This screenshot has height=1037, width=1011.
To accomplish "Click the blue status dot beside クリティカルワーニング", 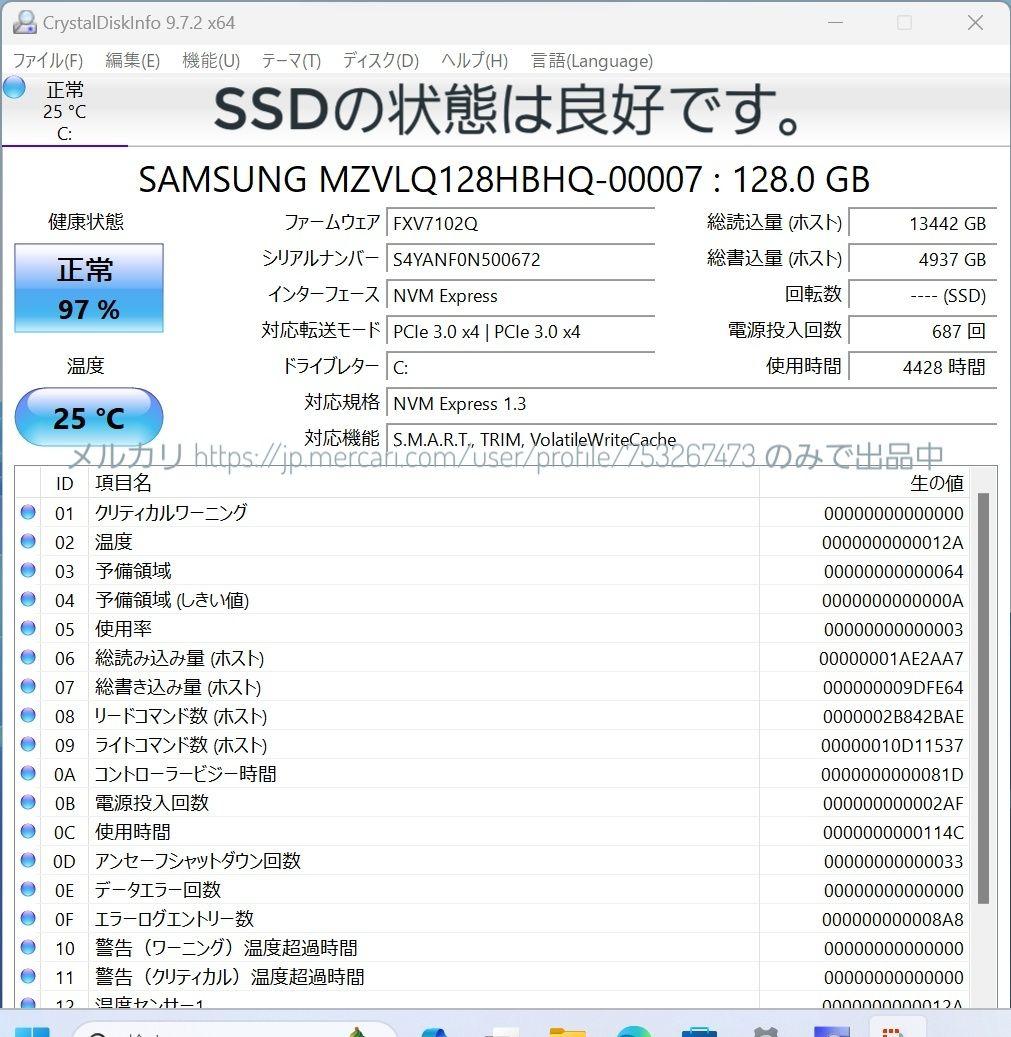I will 27,513.
